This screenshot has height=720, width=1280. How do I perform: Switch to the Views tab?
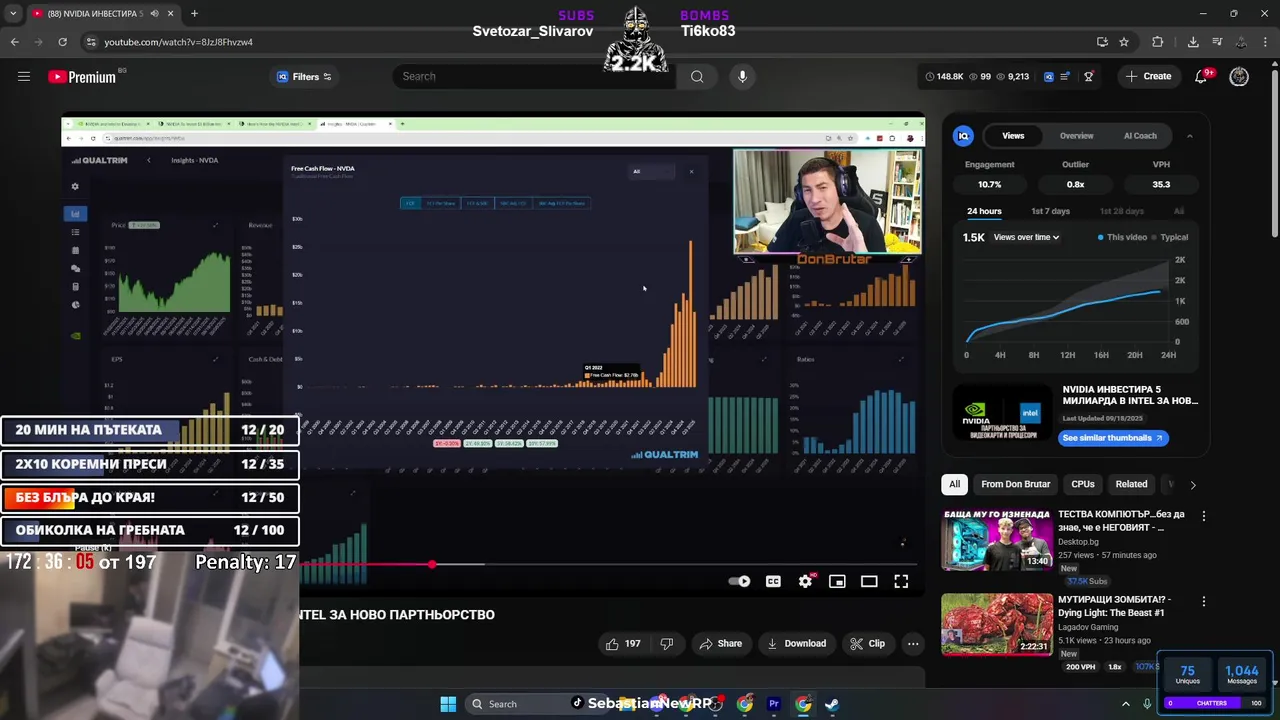[1013, 136]
